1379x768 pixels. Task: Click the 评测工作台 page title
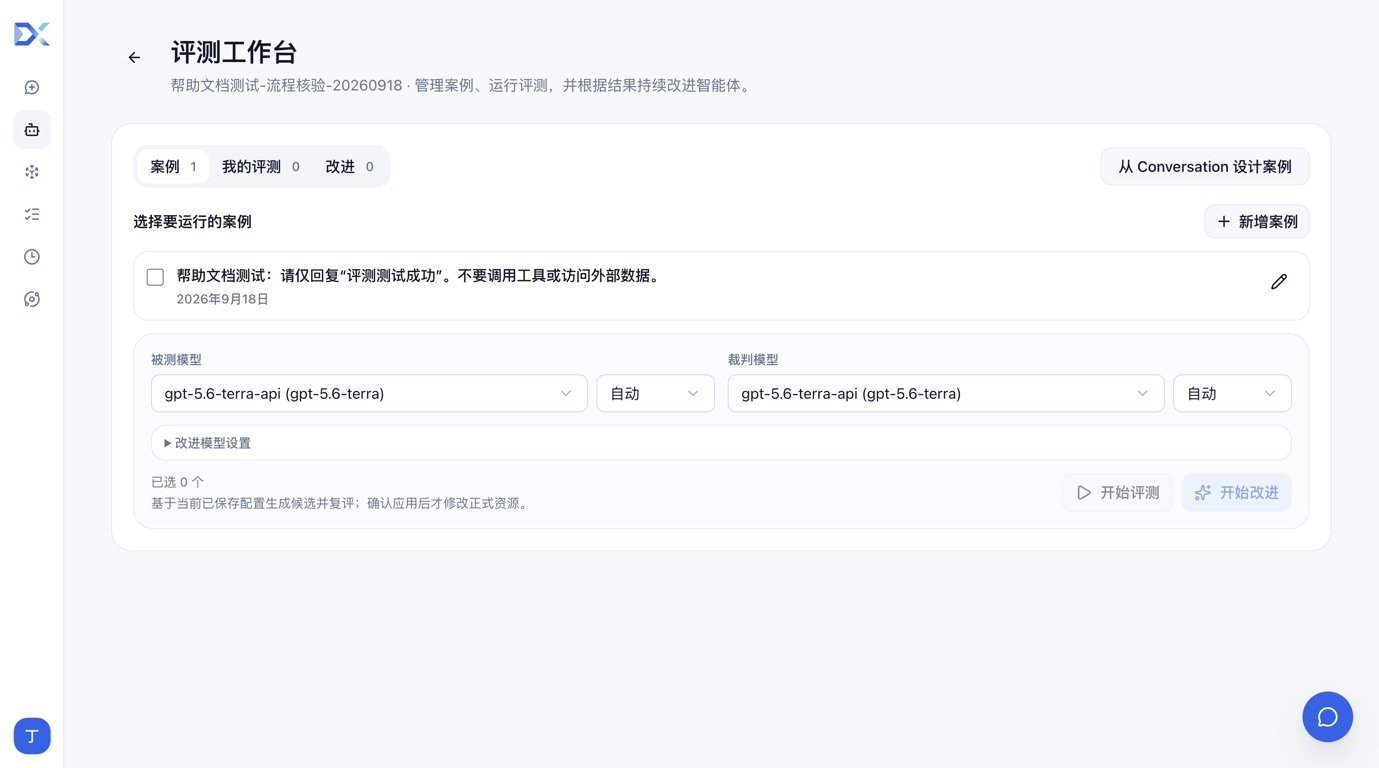234,52
